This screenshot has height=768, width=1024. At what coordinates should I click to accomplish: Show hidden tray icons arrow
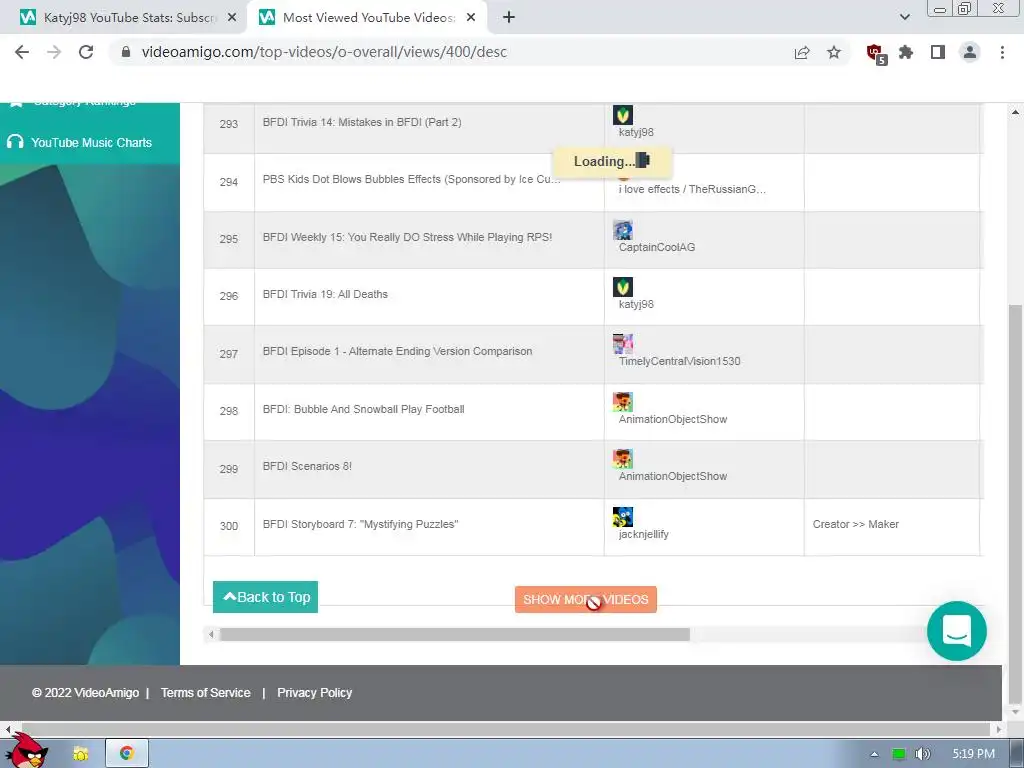point(874,754)
